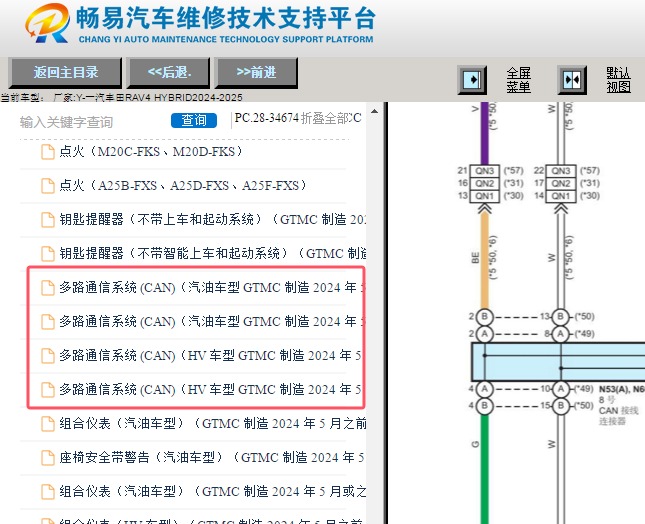Image resolution: width=645 pixels, height=524 pixels.
Task: Click the 返回主目录 button
Action: pyautogui.click(x=65, y=72)
